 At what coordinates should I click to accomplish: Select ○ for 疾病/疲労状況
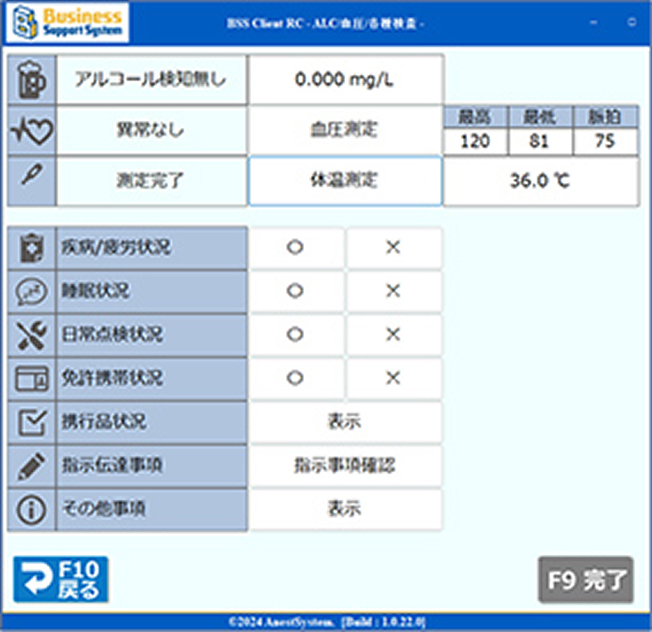296,248
